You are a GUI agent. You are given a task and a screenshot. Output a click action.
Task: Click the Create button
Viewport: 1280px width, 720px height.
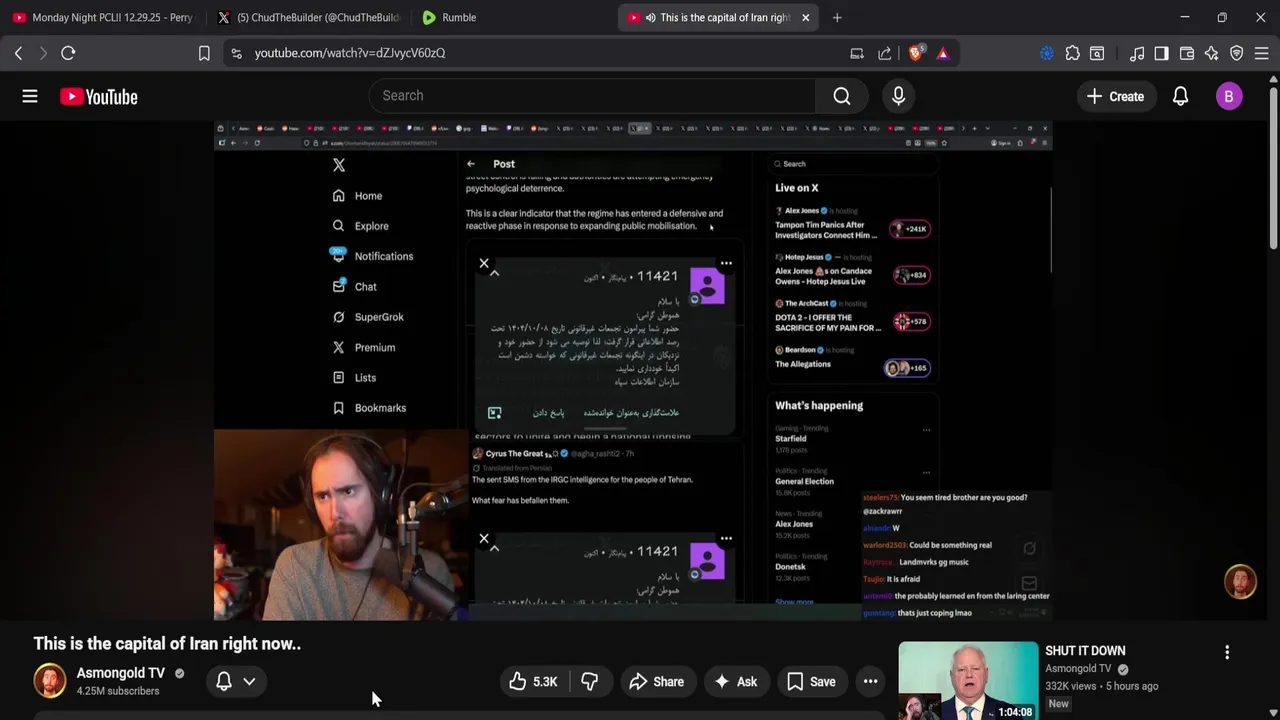point(1115,96)
